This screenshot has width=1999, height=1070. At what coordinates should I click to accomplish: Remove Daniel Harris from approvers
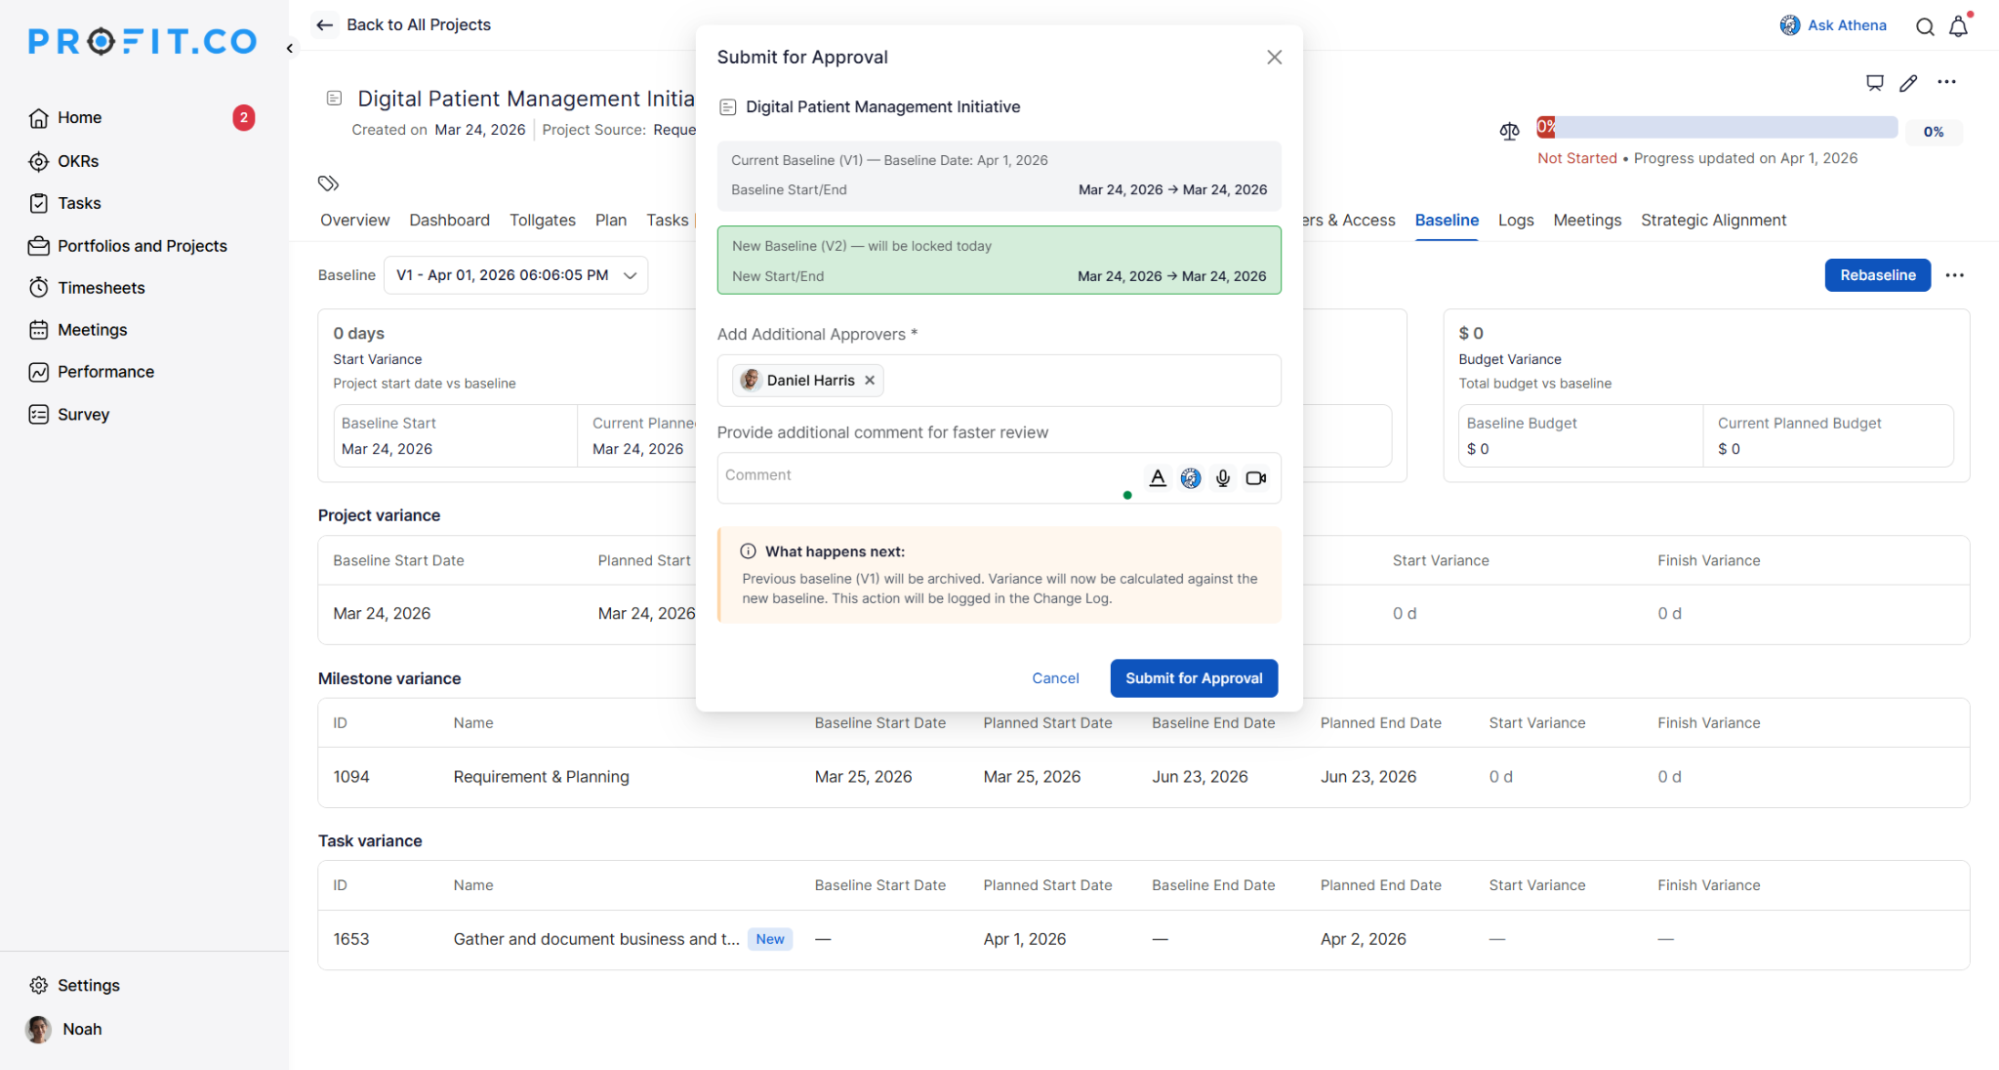pyautogui.click(x=870, y=380)
